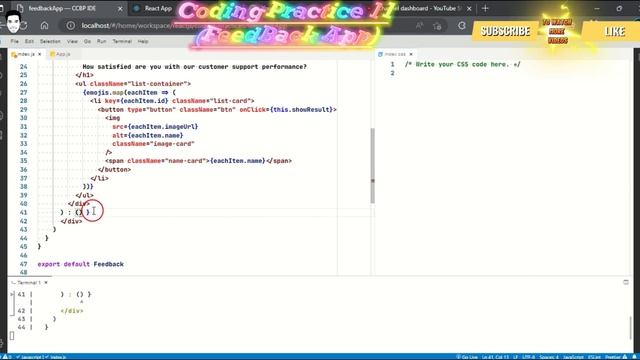The height and width of the screenshot is (360, 640).
Task: Open the Edit menu
Action: [29, 41]
